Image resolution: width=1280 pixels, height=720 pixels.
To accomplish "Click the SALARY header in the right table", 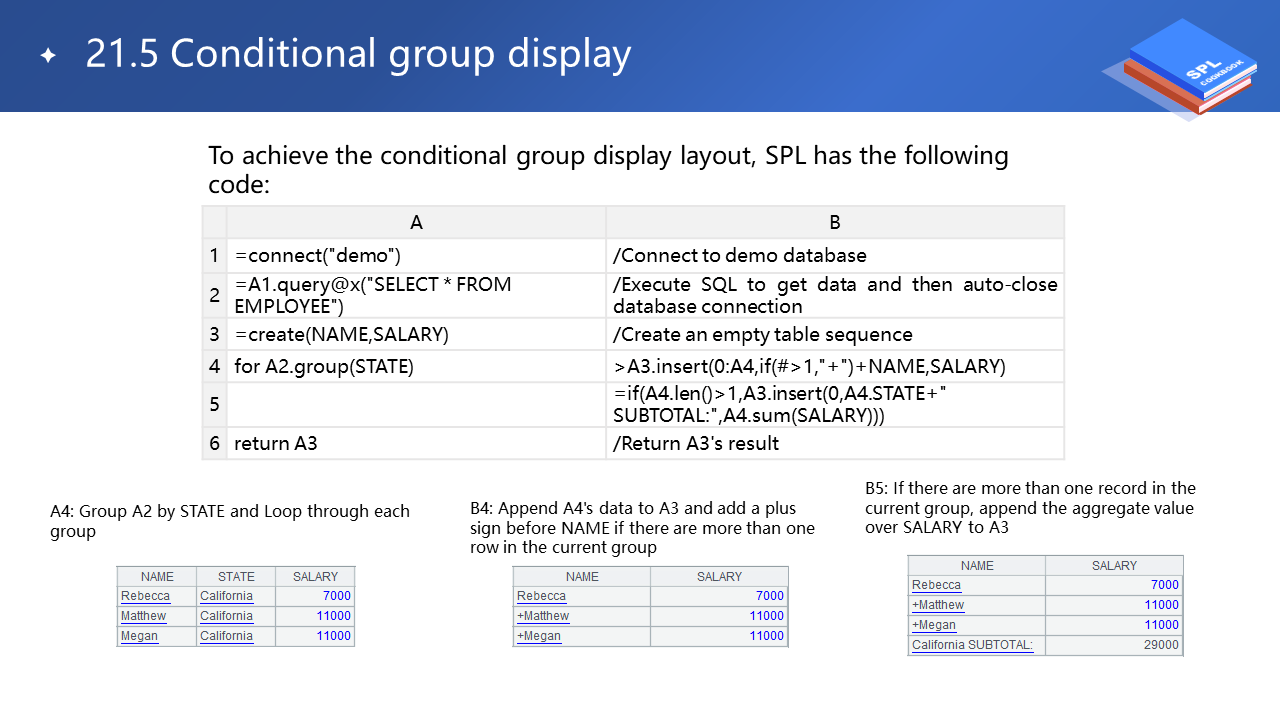I will pyautogui.click(x=1114, y=566).
